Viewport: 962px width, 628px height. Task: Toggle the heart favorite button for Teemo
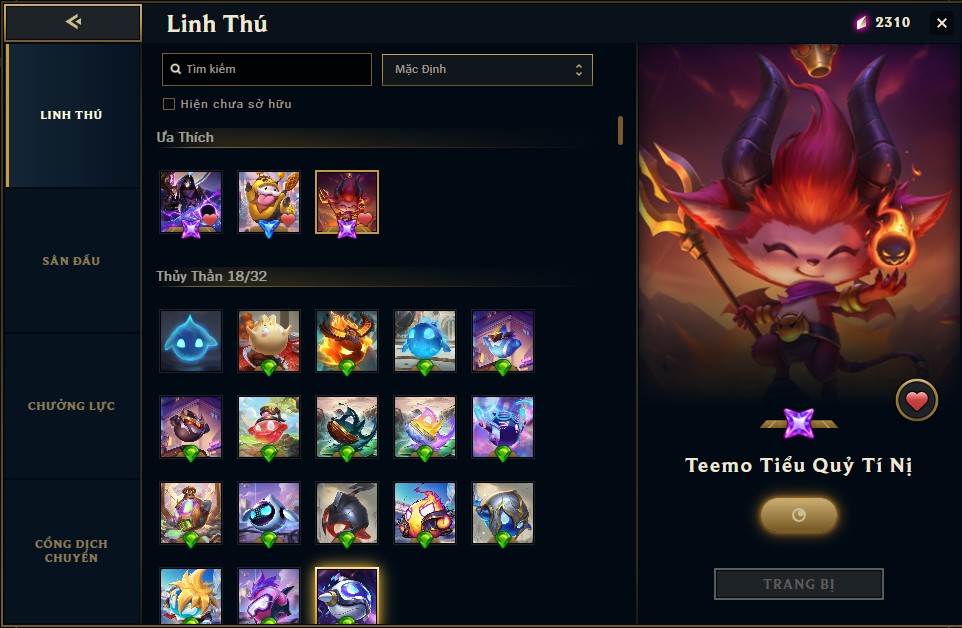pyautogui.click(x=917, y=400)
